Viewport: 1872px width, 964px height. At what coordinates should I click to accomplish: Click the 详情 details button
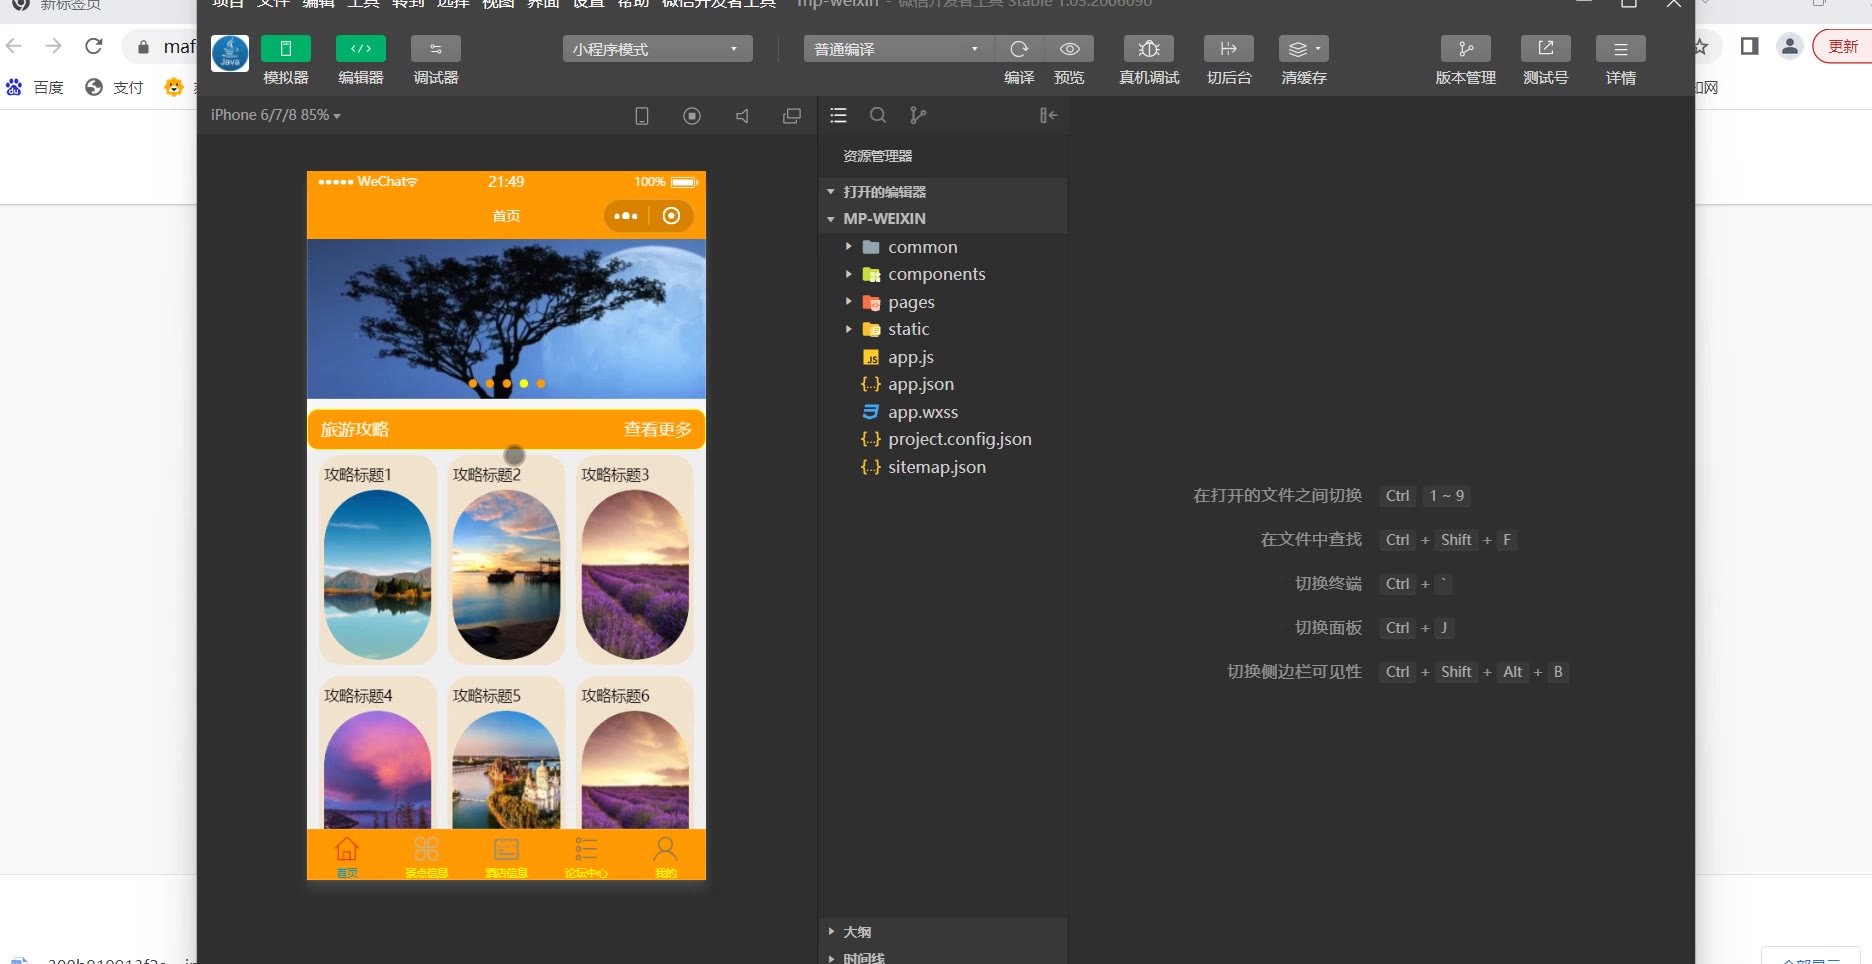click(x=1620, y=49)
